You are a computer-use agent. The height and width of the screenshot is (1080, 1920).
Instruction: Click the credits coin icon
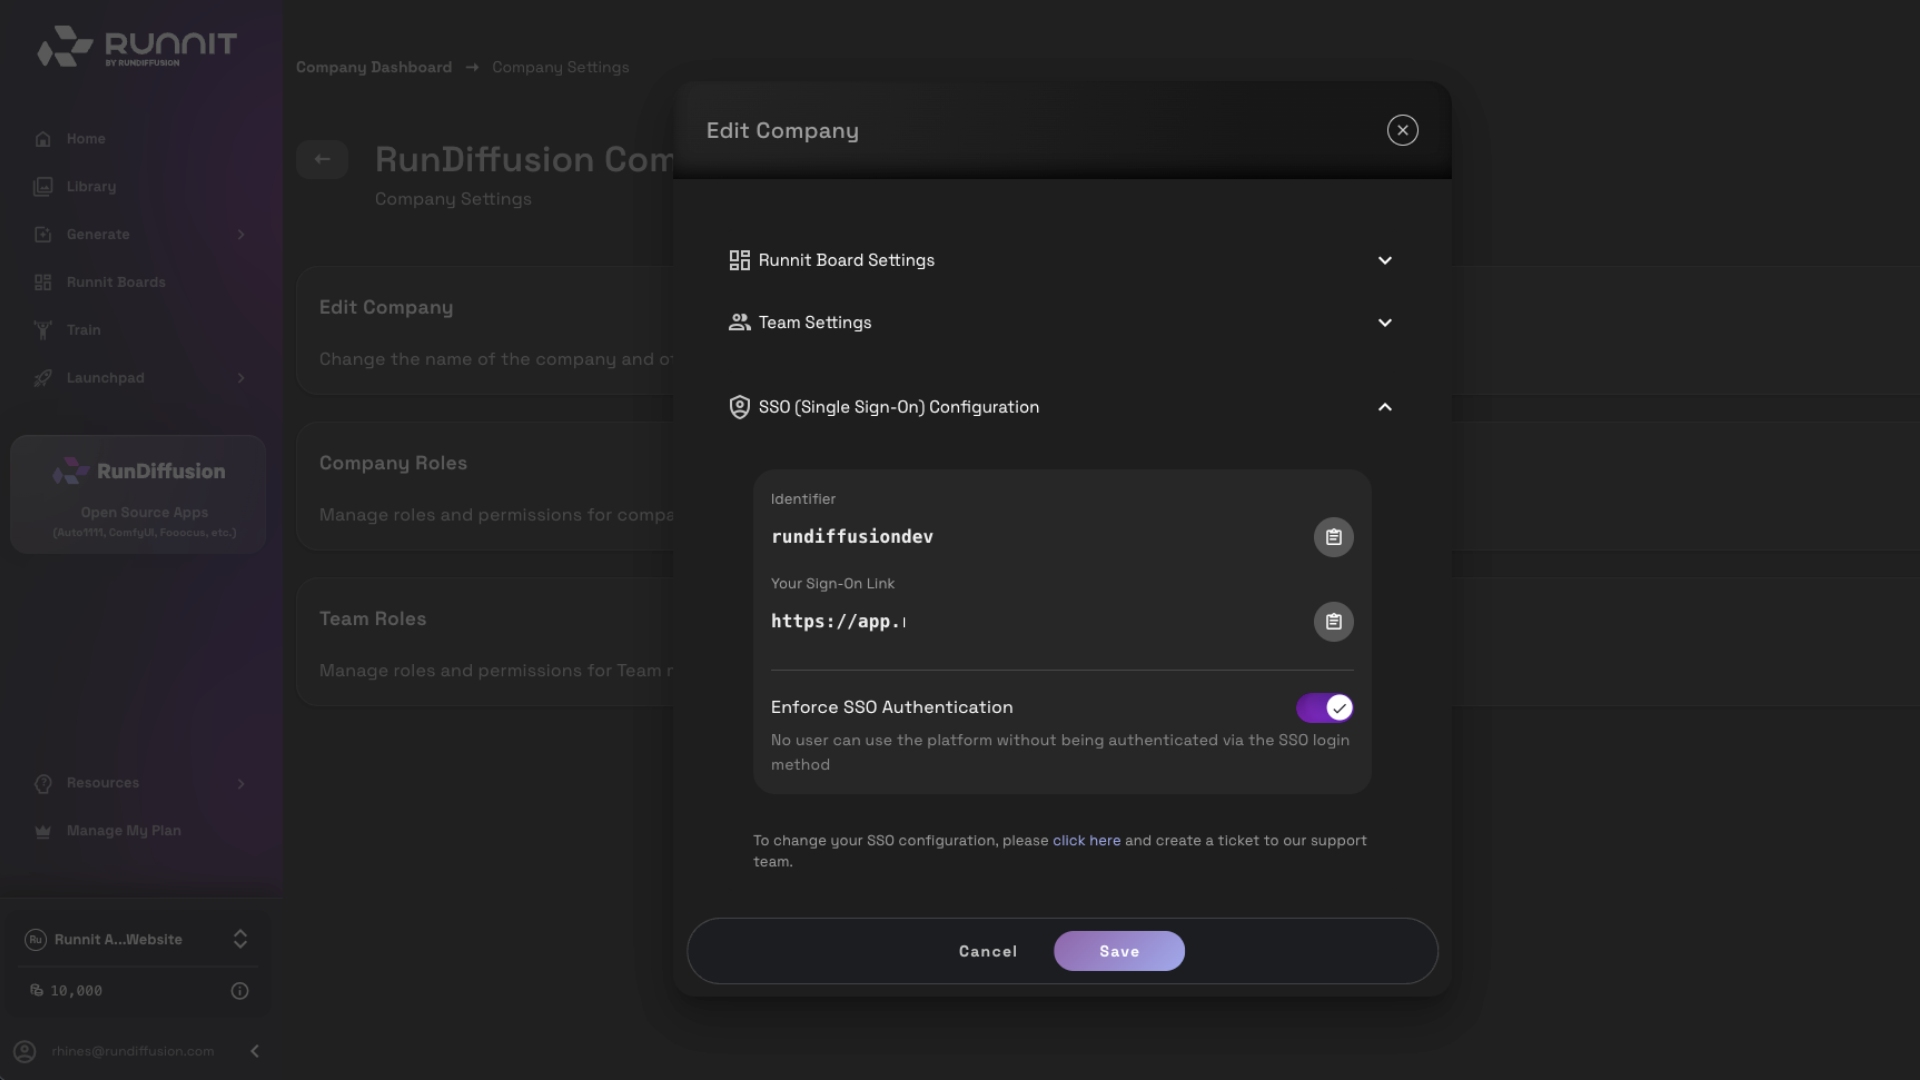37,991
